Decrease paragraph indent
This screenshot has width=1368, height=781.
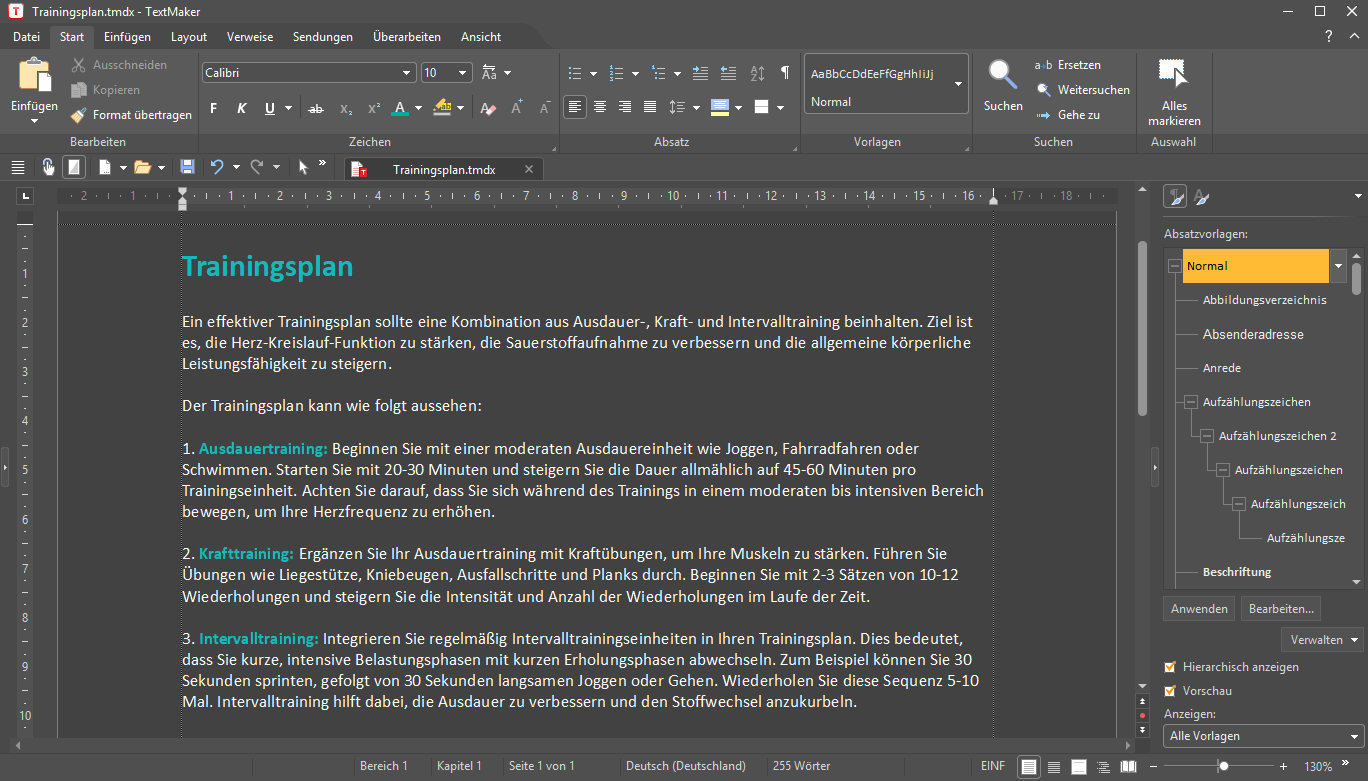tap(728, 73)
